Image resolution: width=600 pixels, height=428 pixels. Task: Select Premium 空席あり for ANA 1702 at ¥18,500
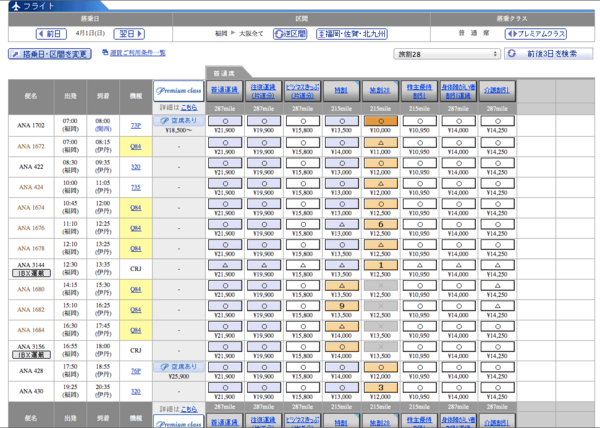point(179,121)
